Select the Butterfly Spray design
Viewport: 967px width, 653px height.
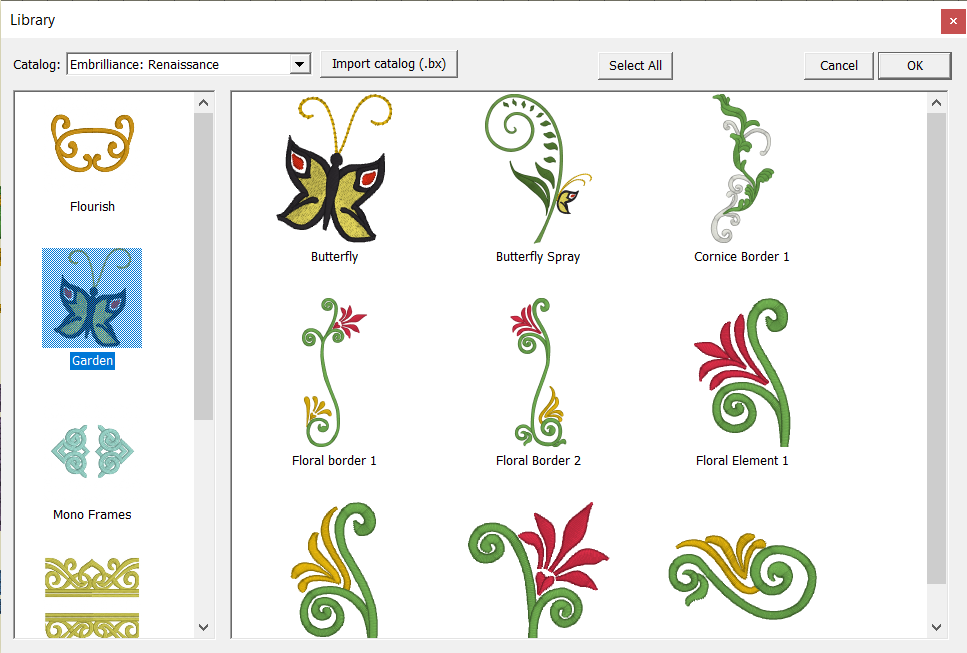pos(537,170)
